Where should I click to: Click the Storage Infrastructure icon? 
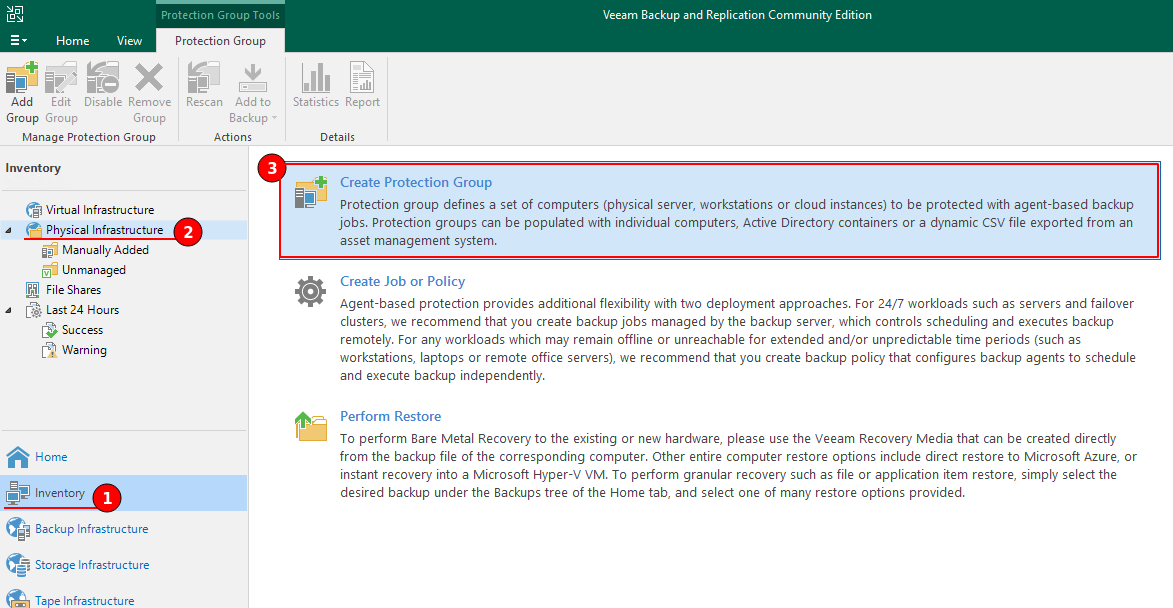pos(18,565)
